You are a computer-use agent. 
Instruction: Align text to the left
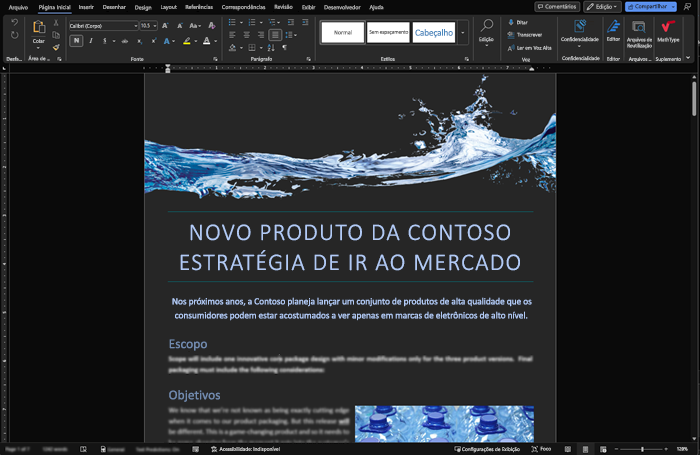point(232,35)
